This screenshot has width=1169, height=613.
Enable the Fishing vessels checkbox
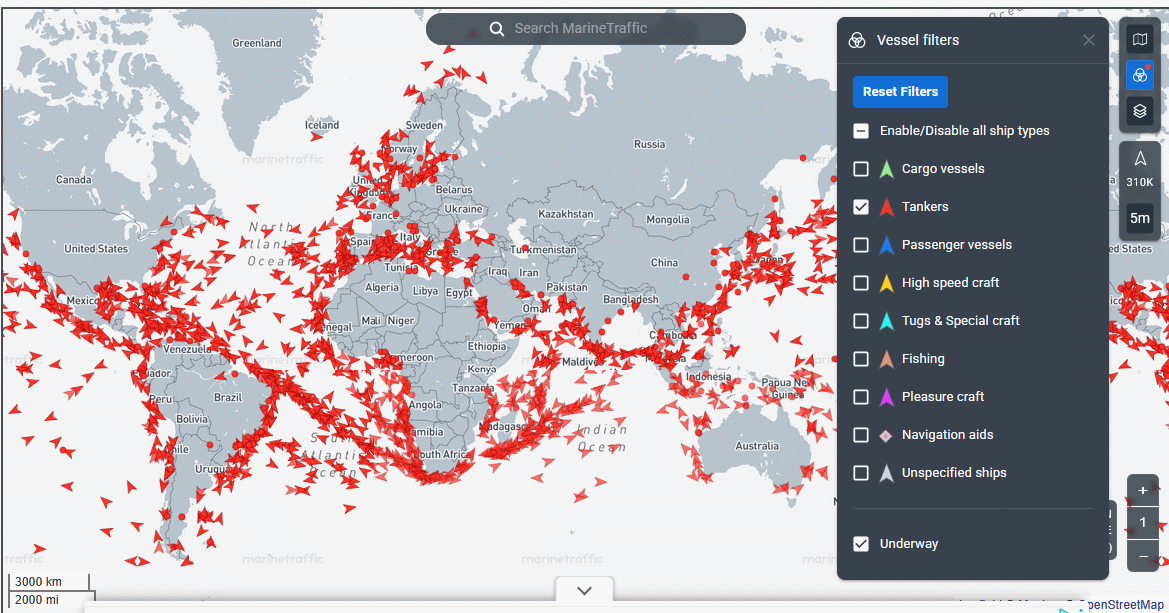point(861,359)
